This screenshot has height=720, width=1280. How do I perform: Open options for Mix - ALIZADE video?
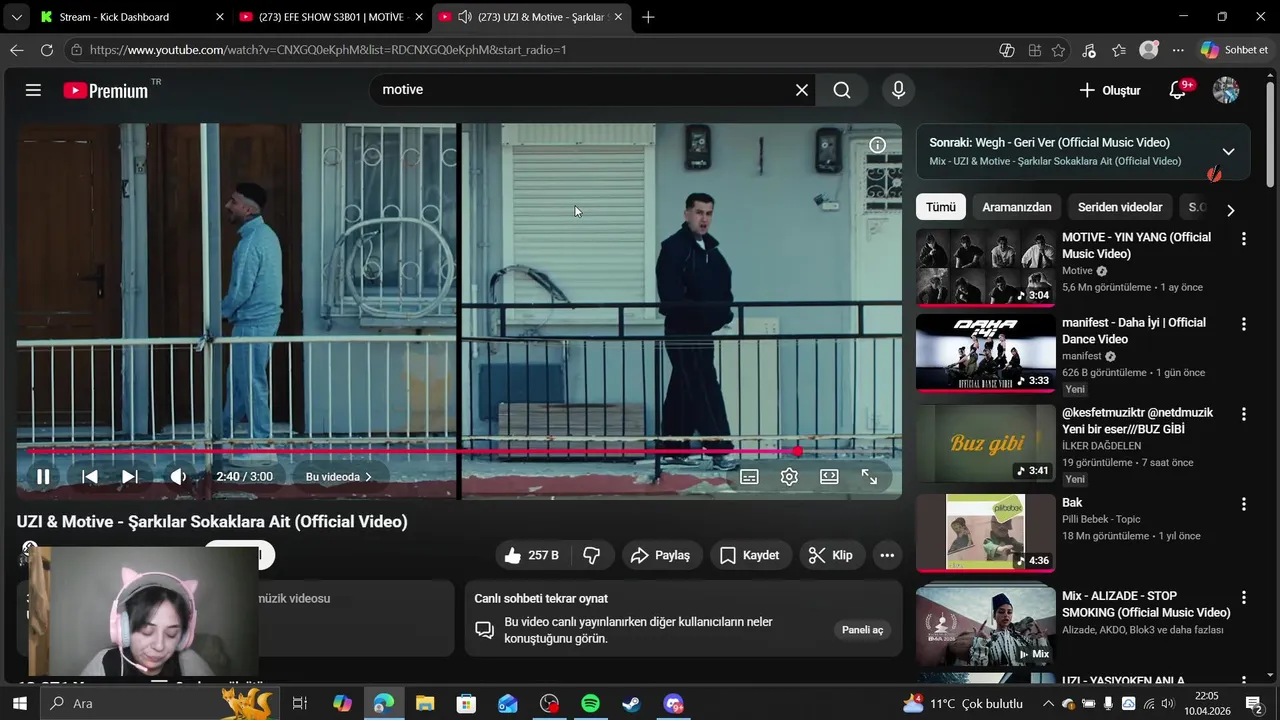(1244, 597)
